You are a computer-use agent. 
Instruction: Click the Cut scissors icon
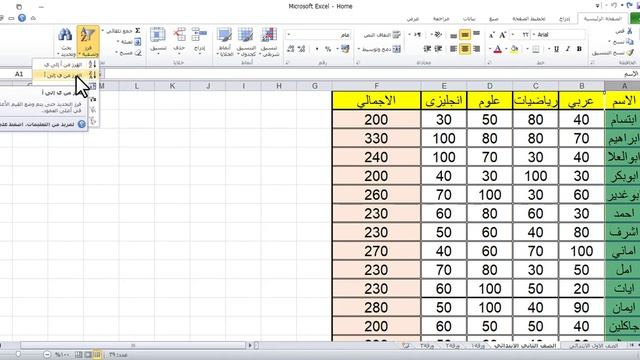tap(630, 31)
